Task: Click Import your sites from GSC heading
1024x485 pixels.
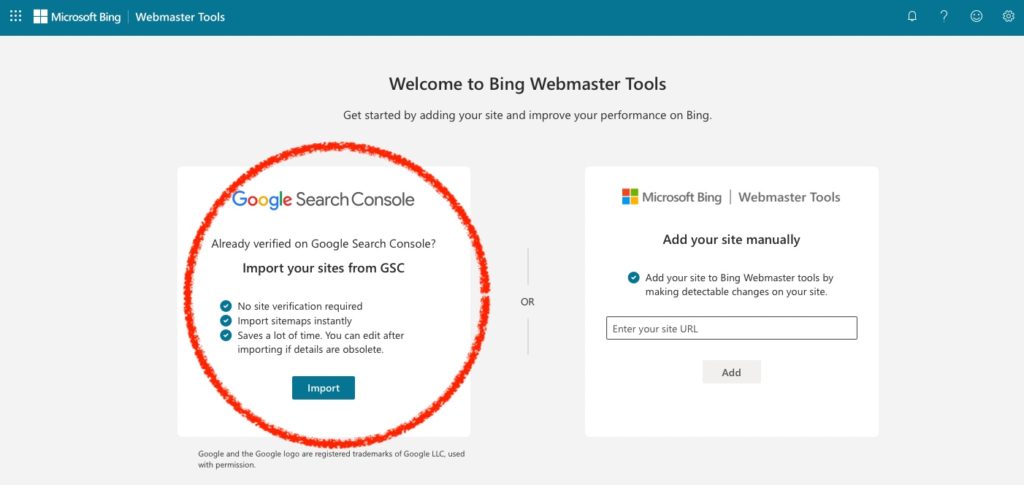Action: click(x=324, y=268)
